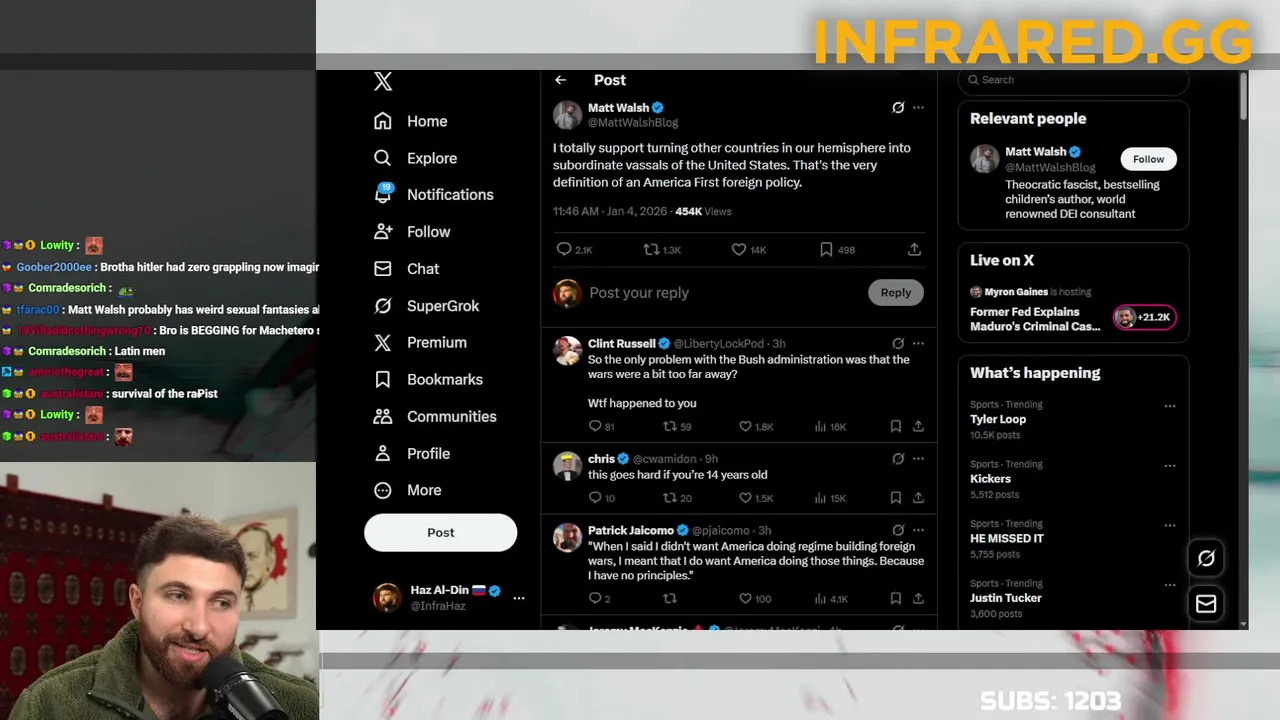Open Justin Tucker trending topic
1280x720 pixels.
pos(1006,598)
